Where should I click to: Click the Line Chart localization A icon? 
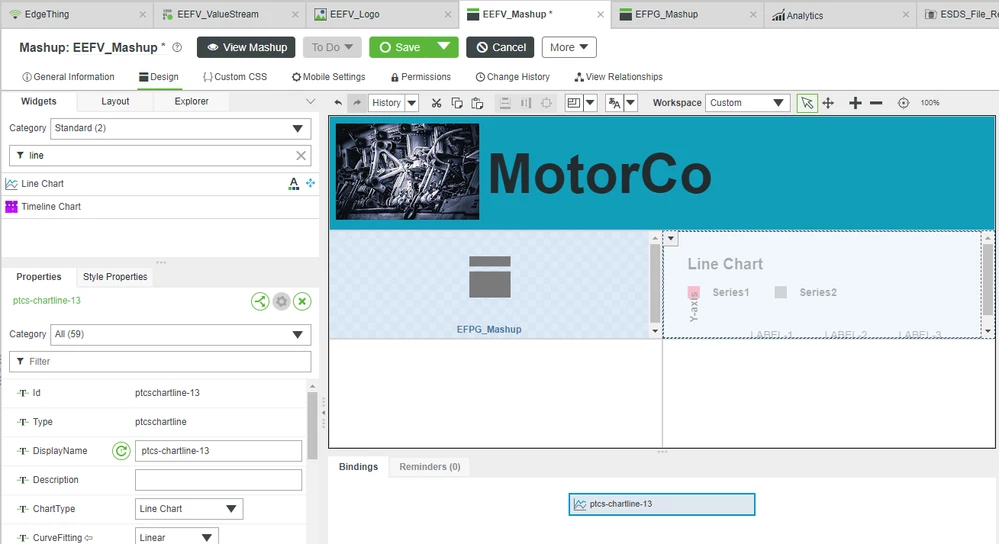click(294, 183)
